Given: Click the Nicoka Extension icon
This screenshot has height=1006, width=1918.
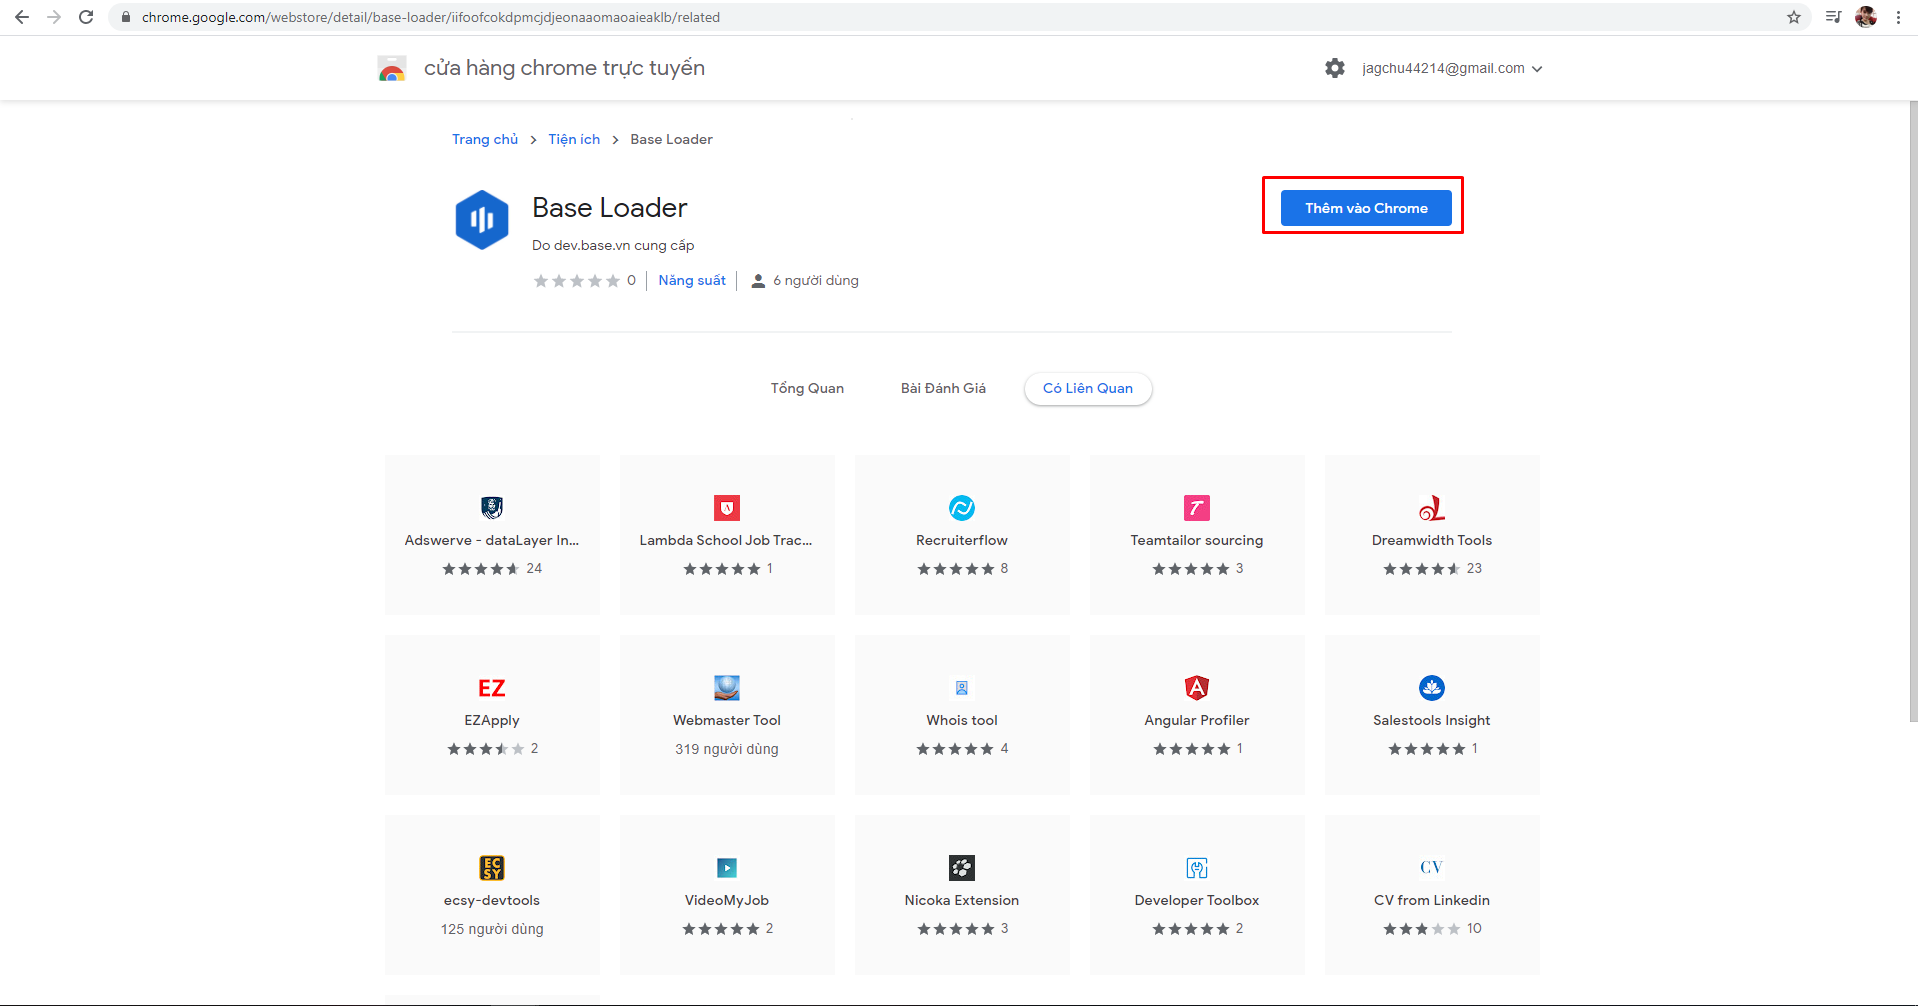Looking at the screenshot, I should tap(962, 868).
